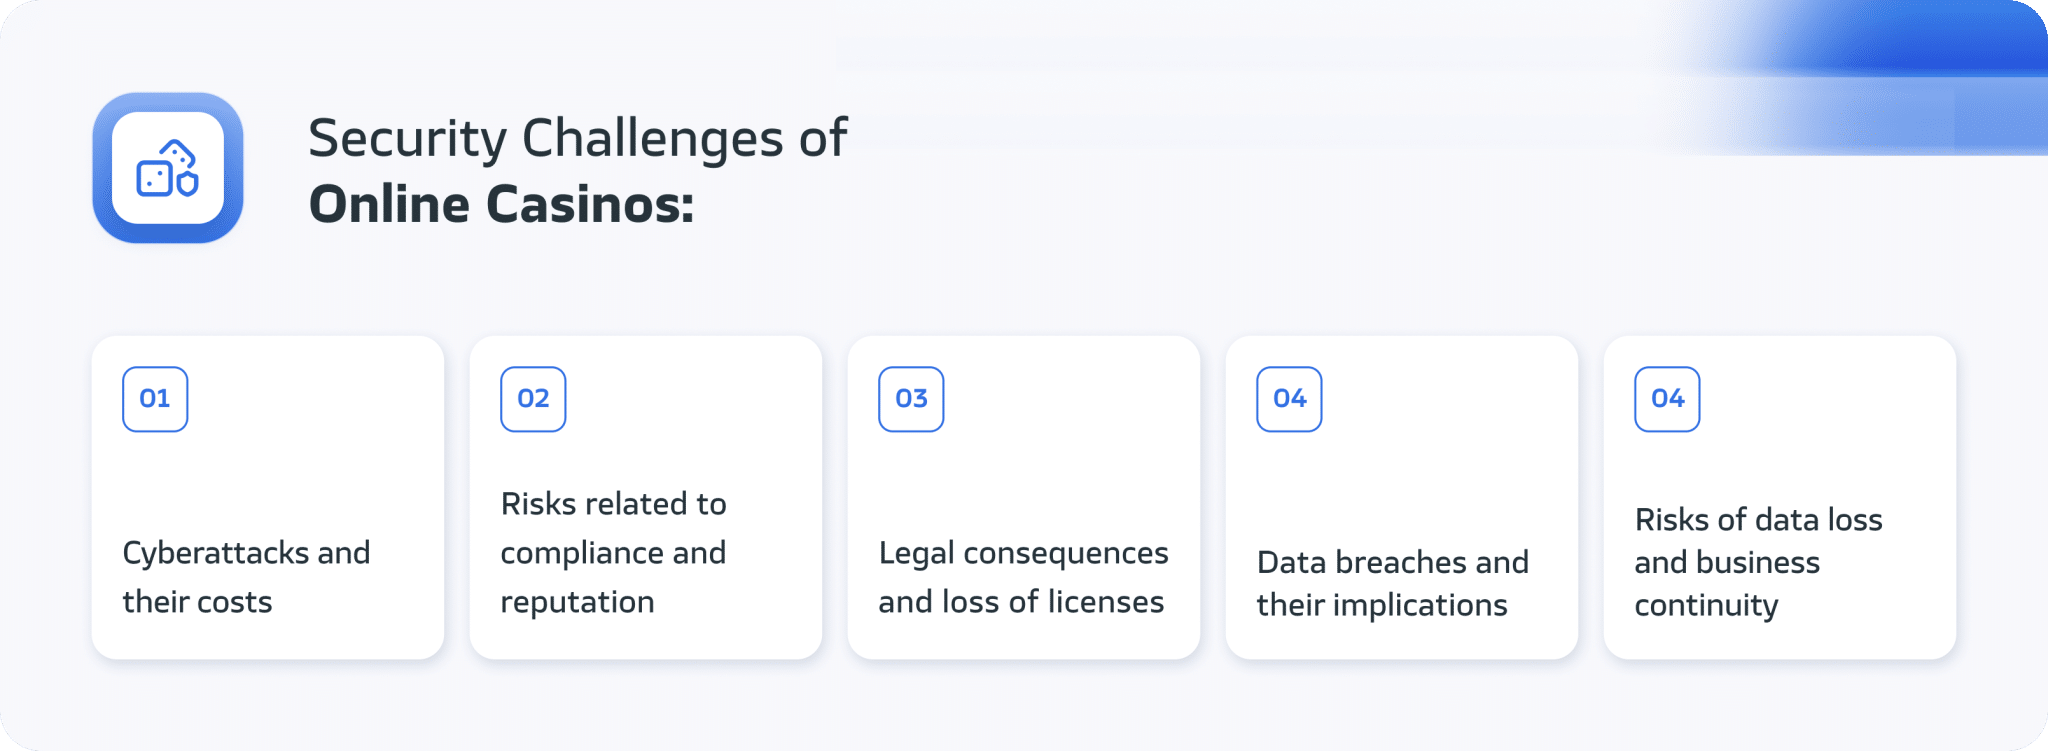This screenshot has width=2048, height=751.
Task: Click the word reputation in second card
Action: [577, 602]
